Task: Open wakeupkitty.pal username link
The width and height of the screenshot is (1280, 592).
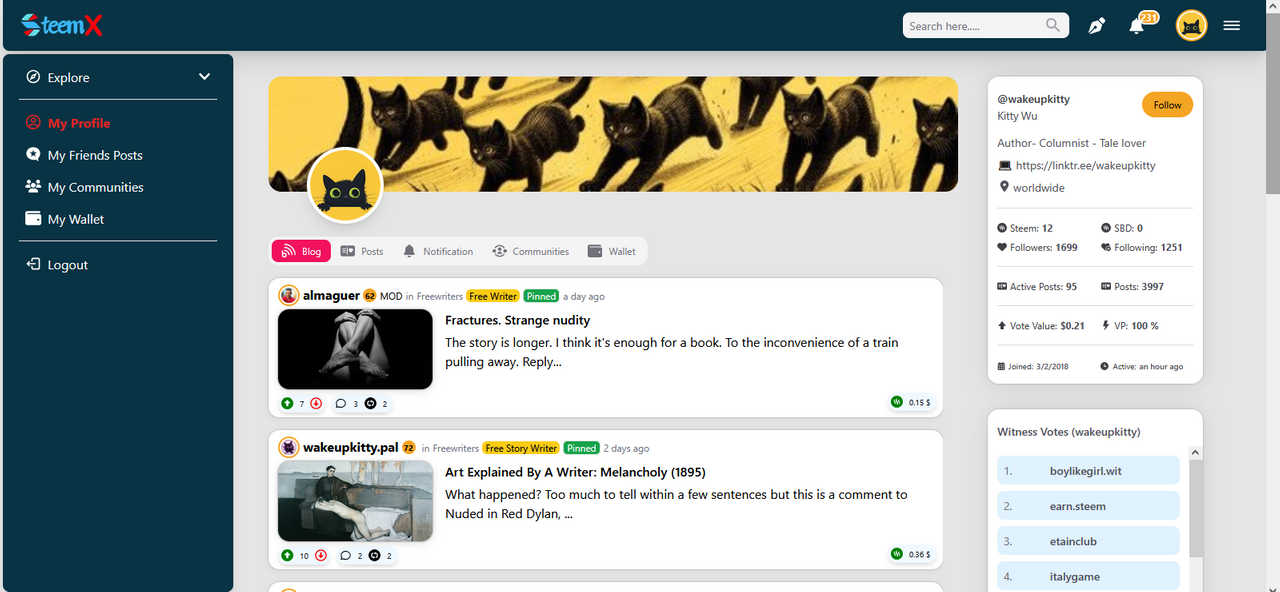Action: [350, 447]
